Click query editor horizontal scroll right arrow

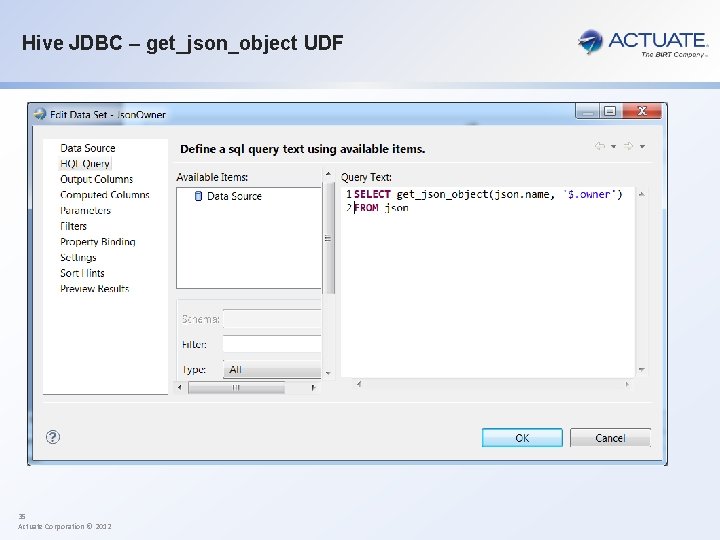coord(627,383)
